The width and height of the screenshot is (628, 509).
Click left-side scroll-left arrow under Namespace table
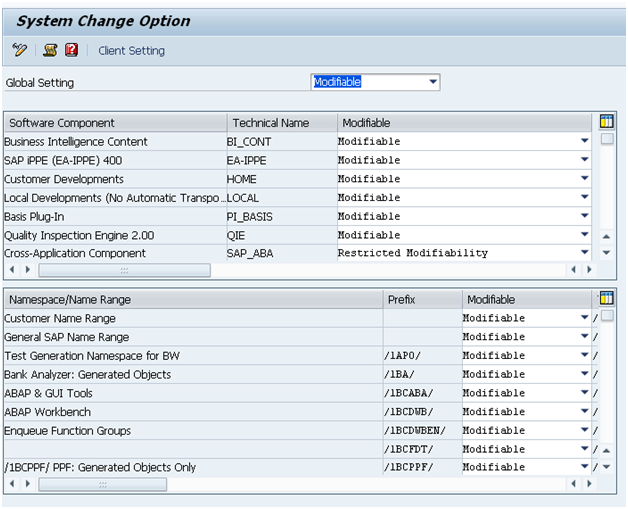12,484
